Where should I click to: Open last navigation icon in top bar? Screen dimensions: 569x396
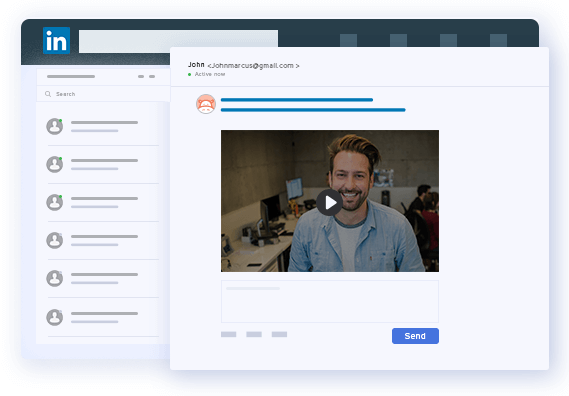pos(498,40)
